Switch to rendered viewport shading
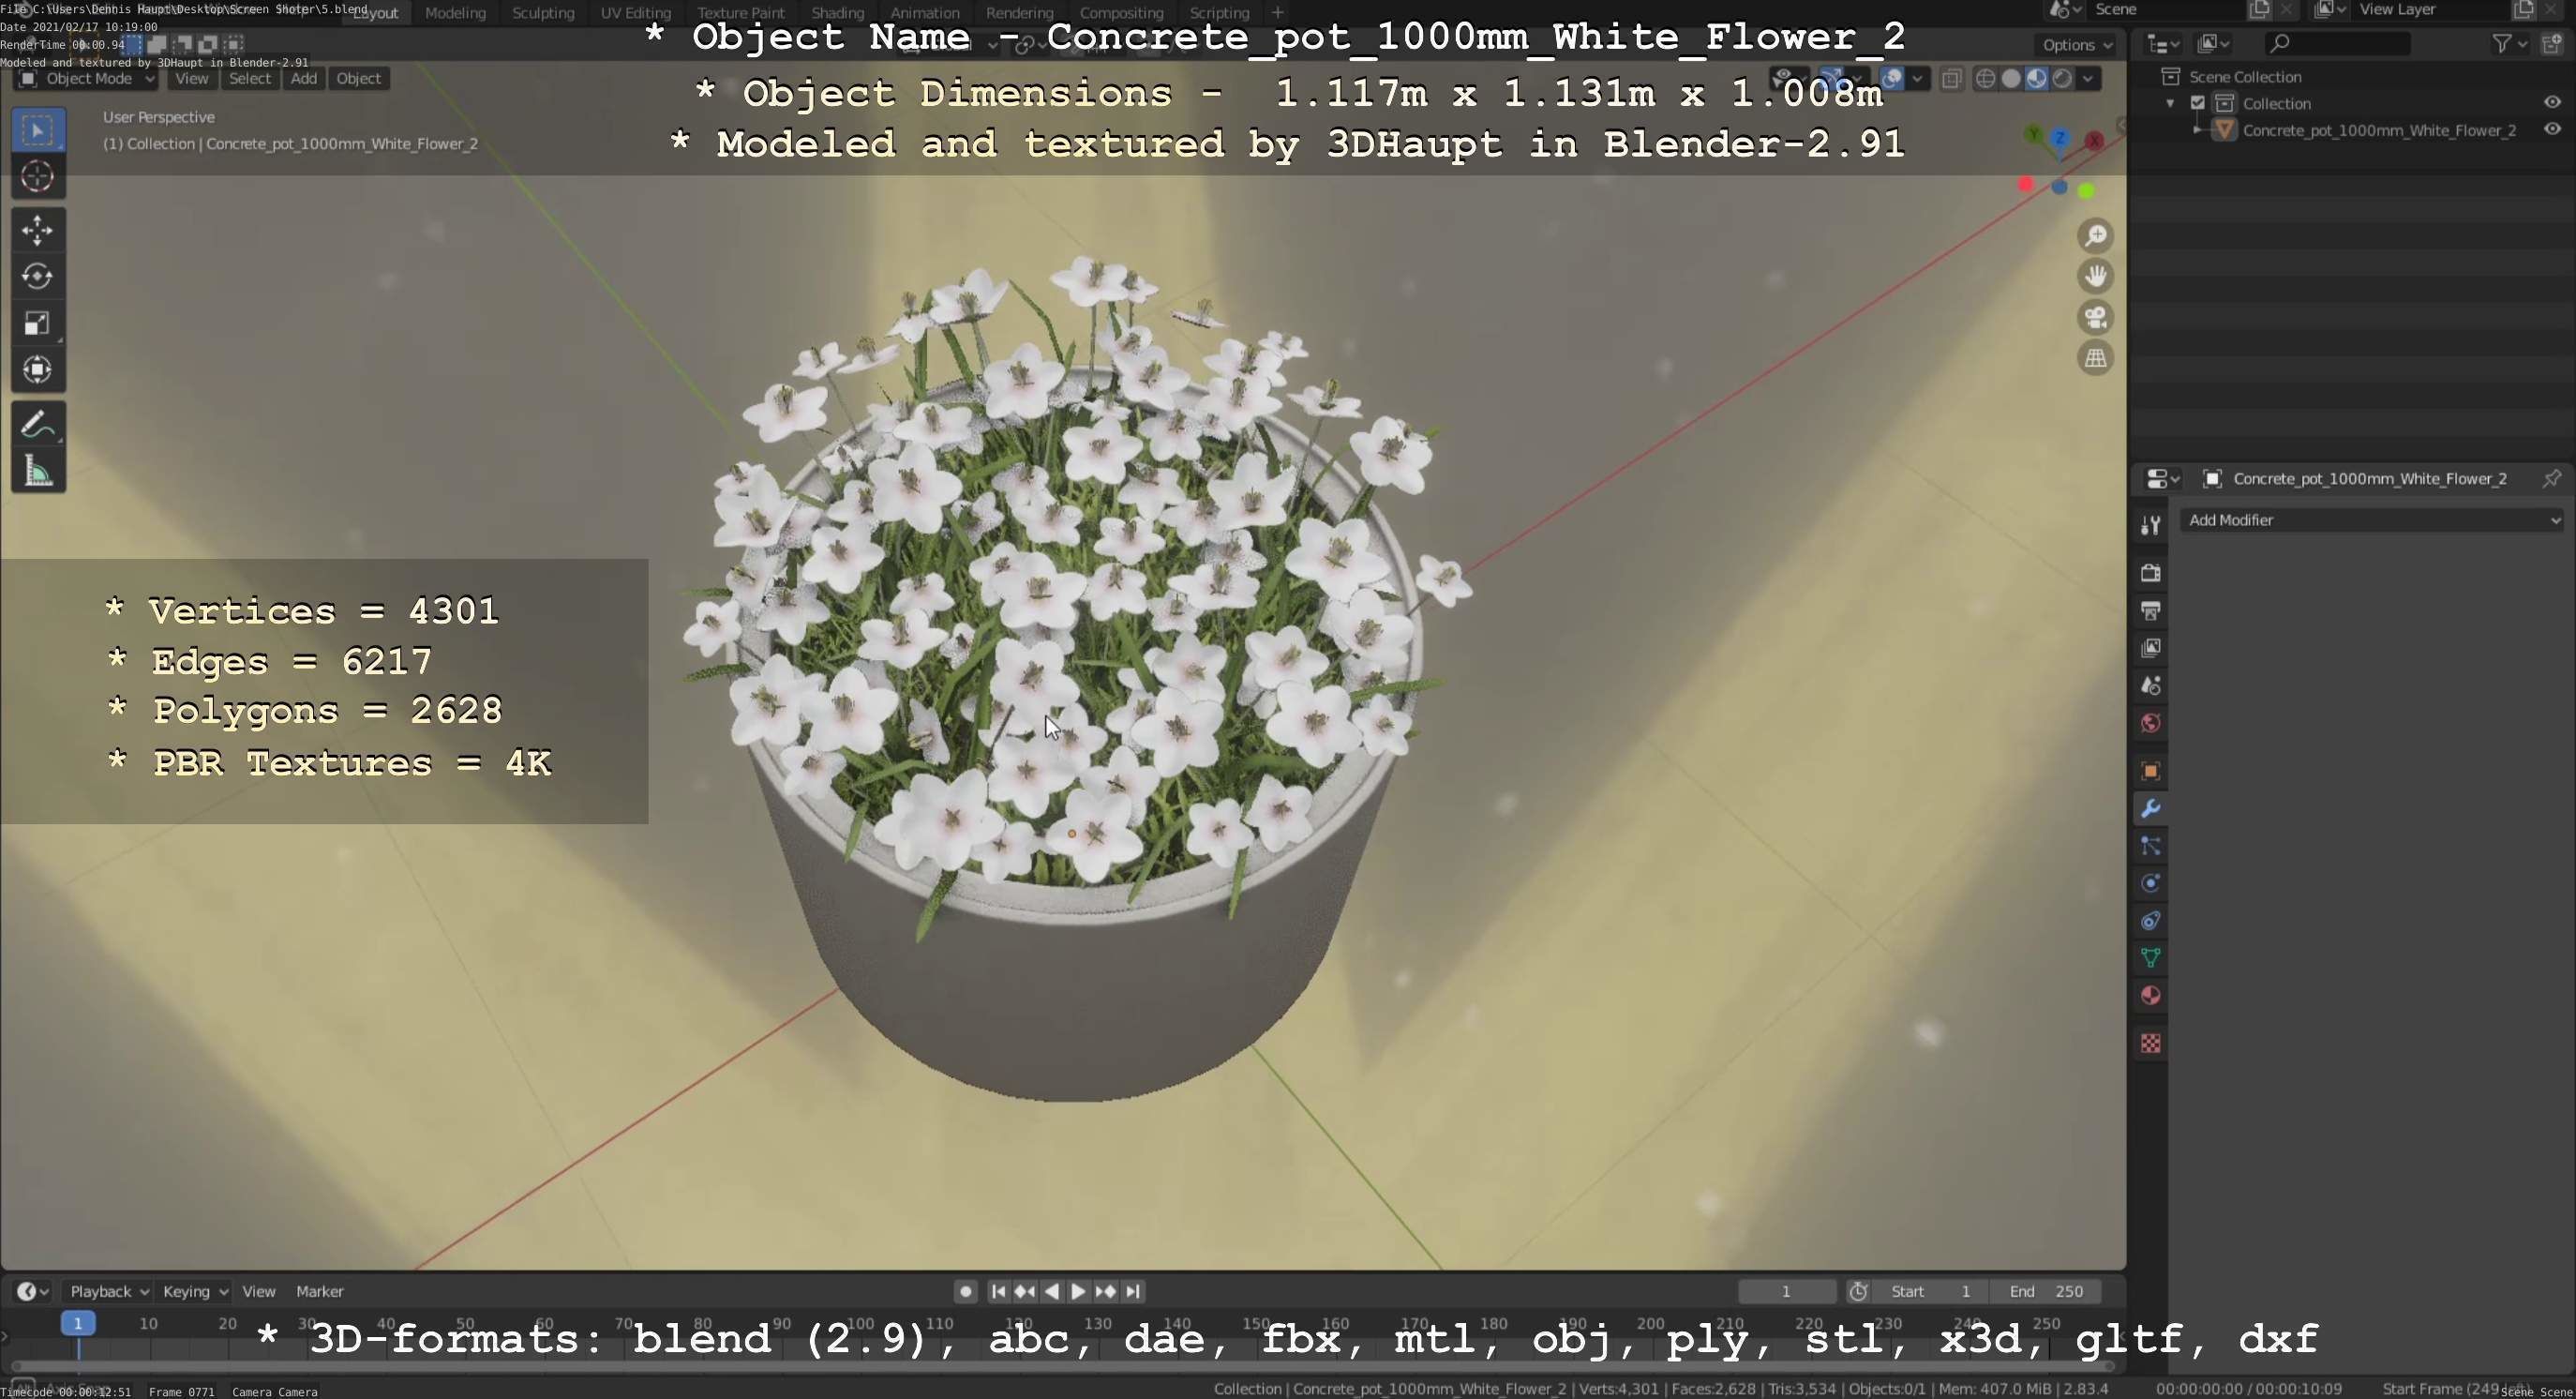Viewport: 2576px width, 1399px height. 2062,79
